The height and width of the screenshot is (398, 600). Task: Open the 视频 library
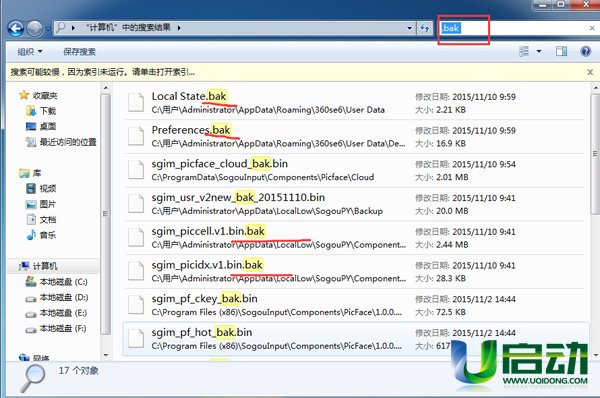[41, 188]
